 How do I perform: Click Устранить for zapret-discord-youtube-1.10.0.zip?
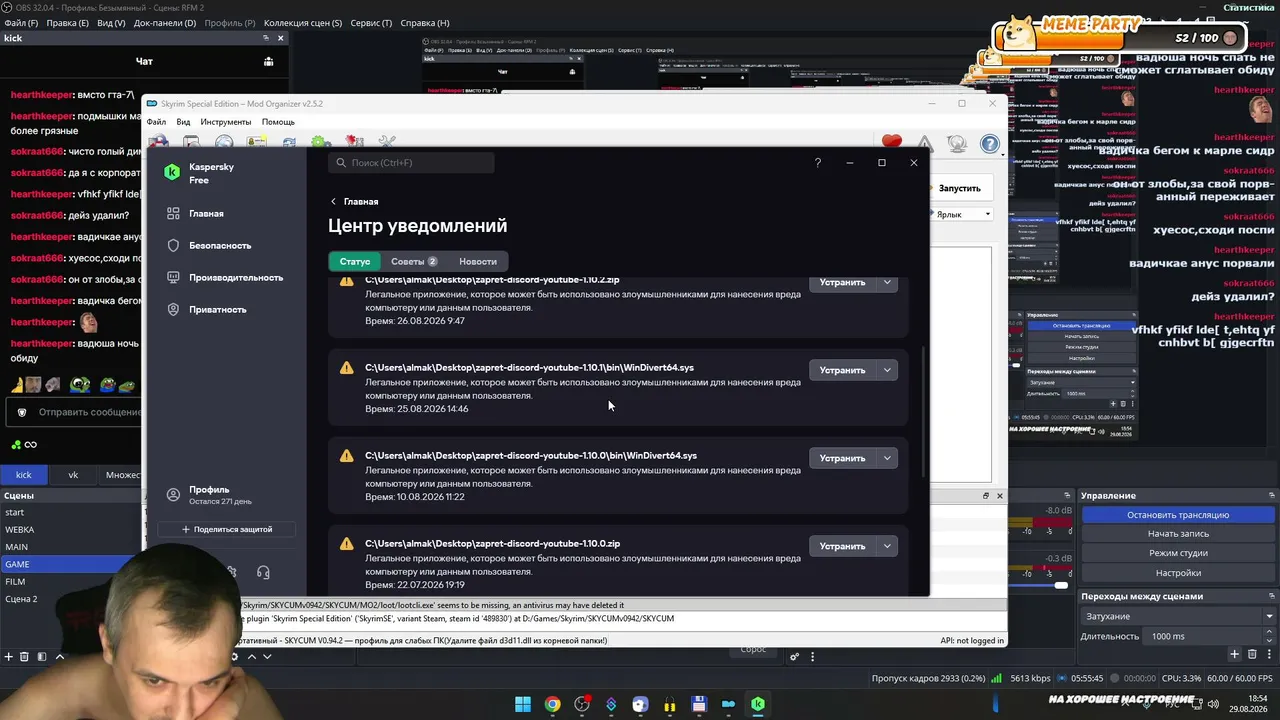[842, 546]
